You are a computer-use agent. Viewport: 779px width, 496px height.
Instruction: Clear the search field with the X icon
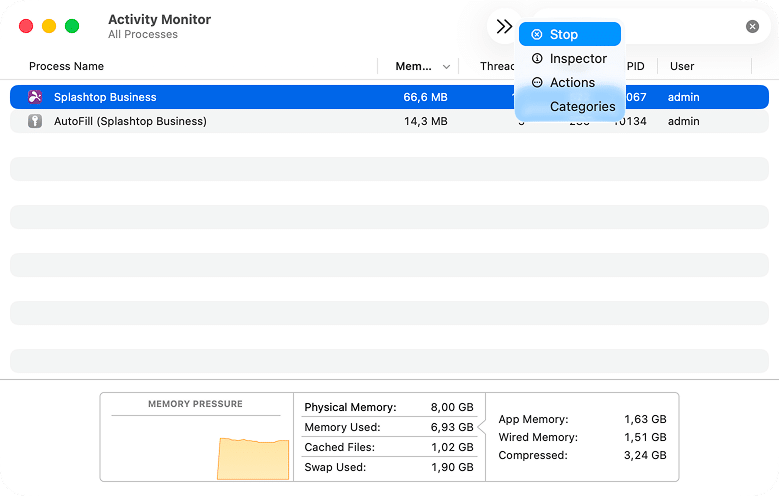click(x=752, y=27)
